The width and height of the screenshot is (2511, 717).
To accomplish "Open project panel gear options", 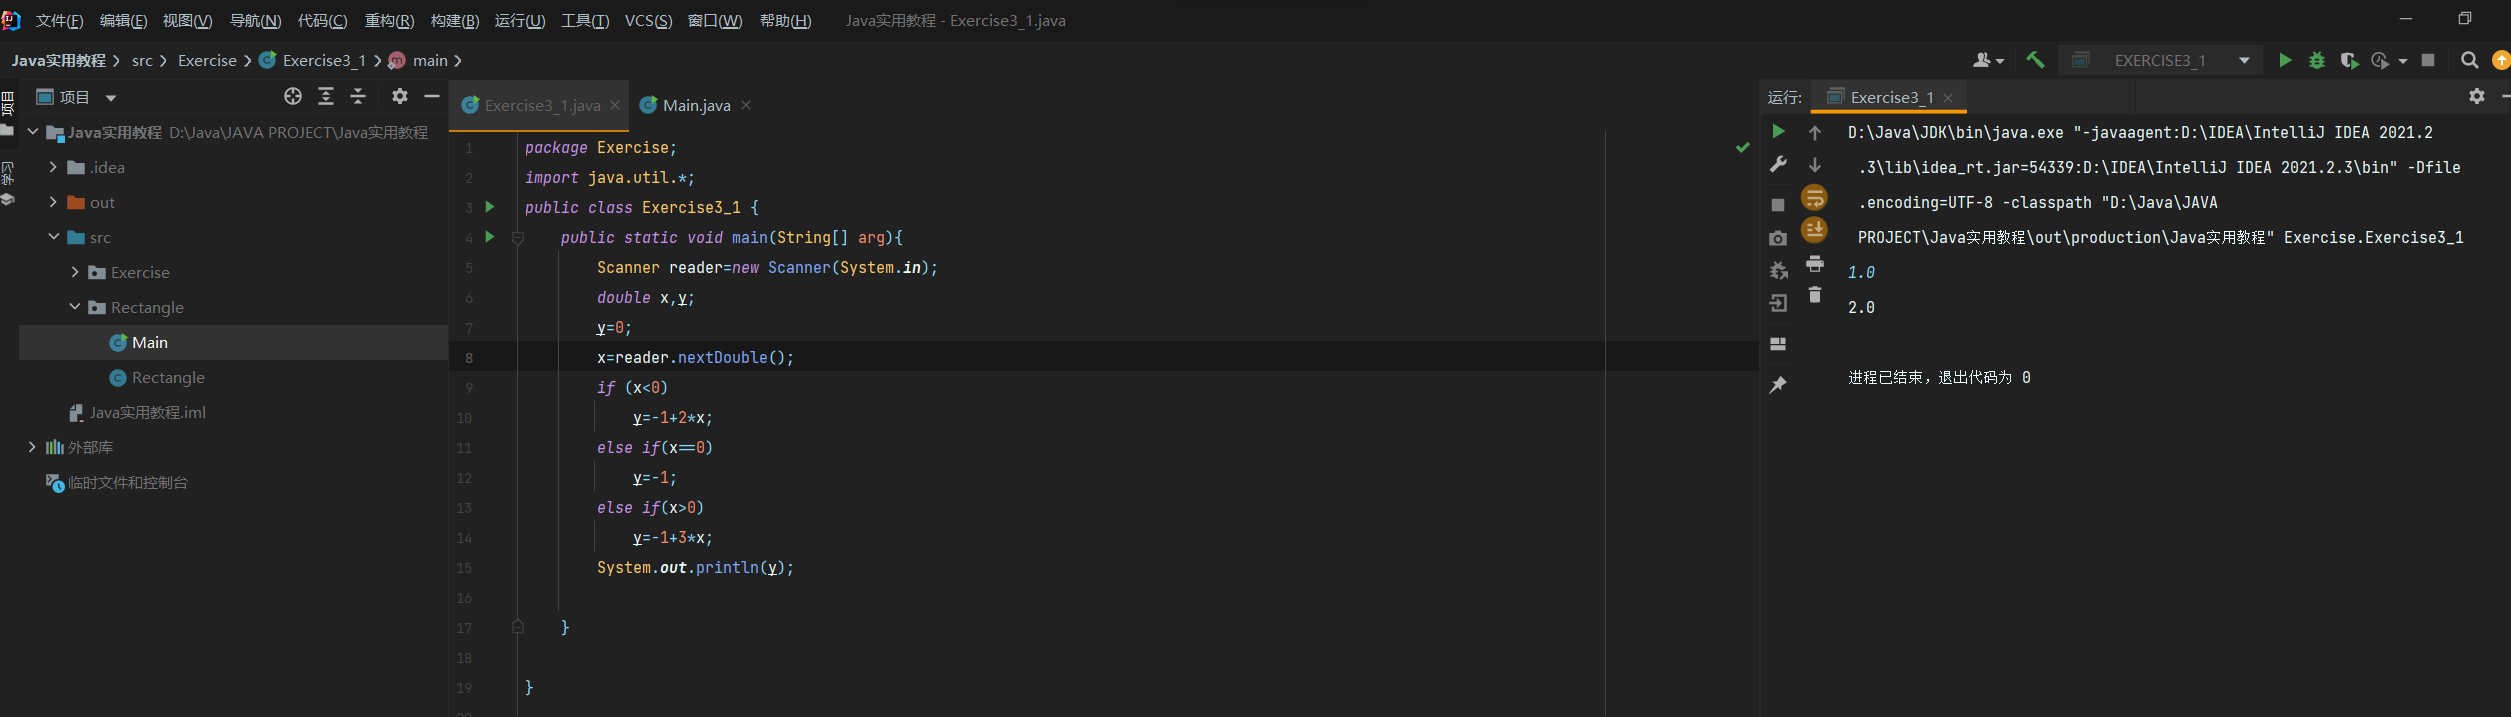I will [x=400, y=96].
